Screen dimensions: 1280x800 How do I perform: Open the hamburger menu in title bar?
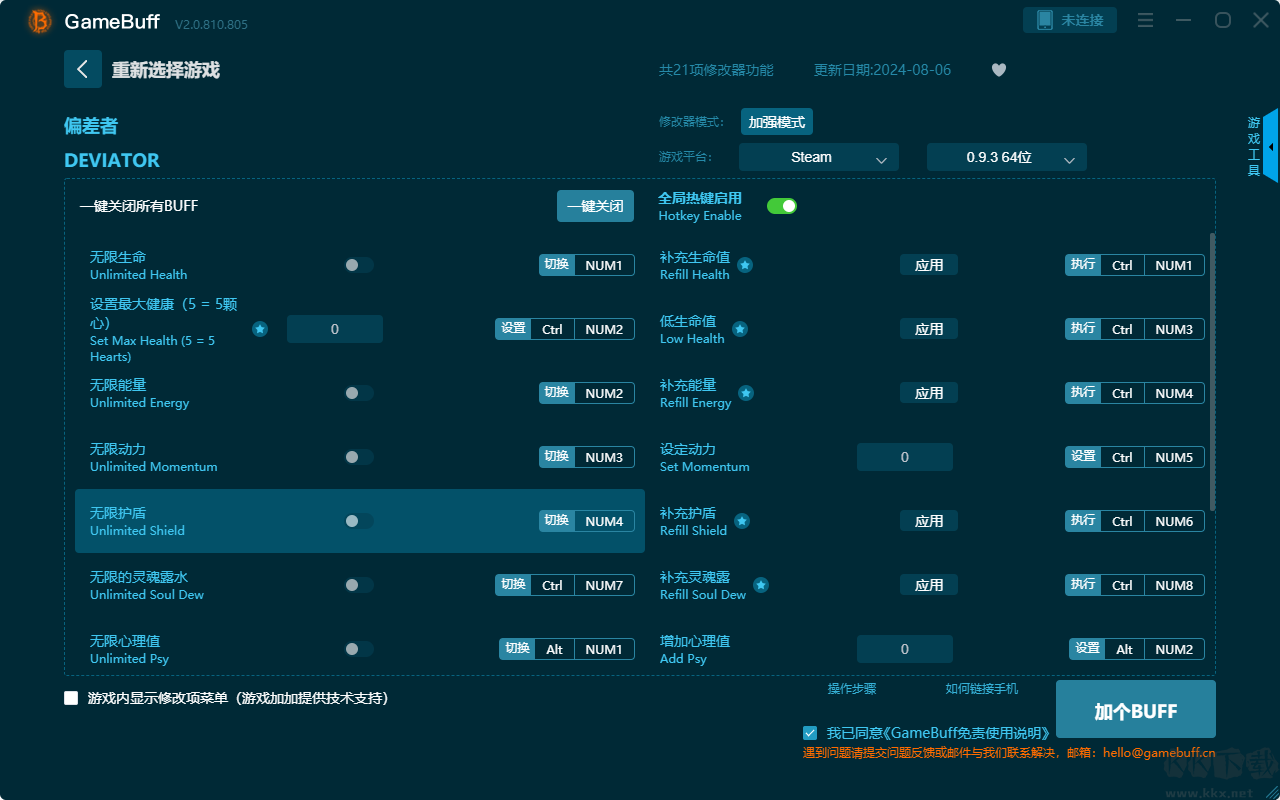(1146, 21)
